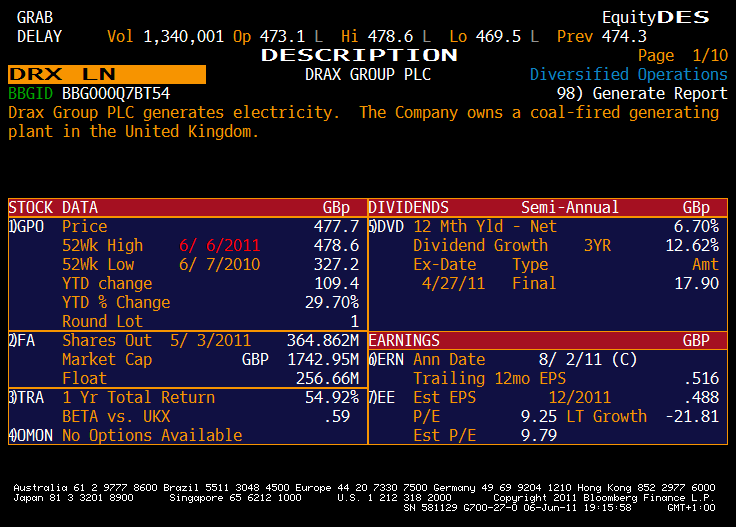Click the BBGID label
This screenshot has width=736, height=527.
[x=31, y=93]
